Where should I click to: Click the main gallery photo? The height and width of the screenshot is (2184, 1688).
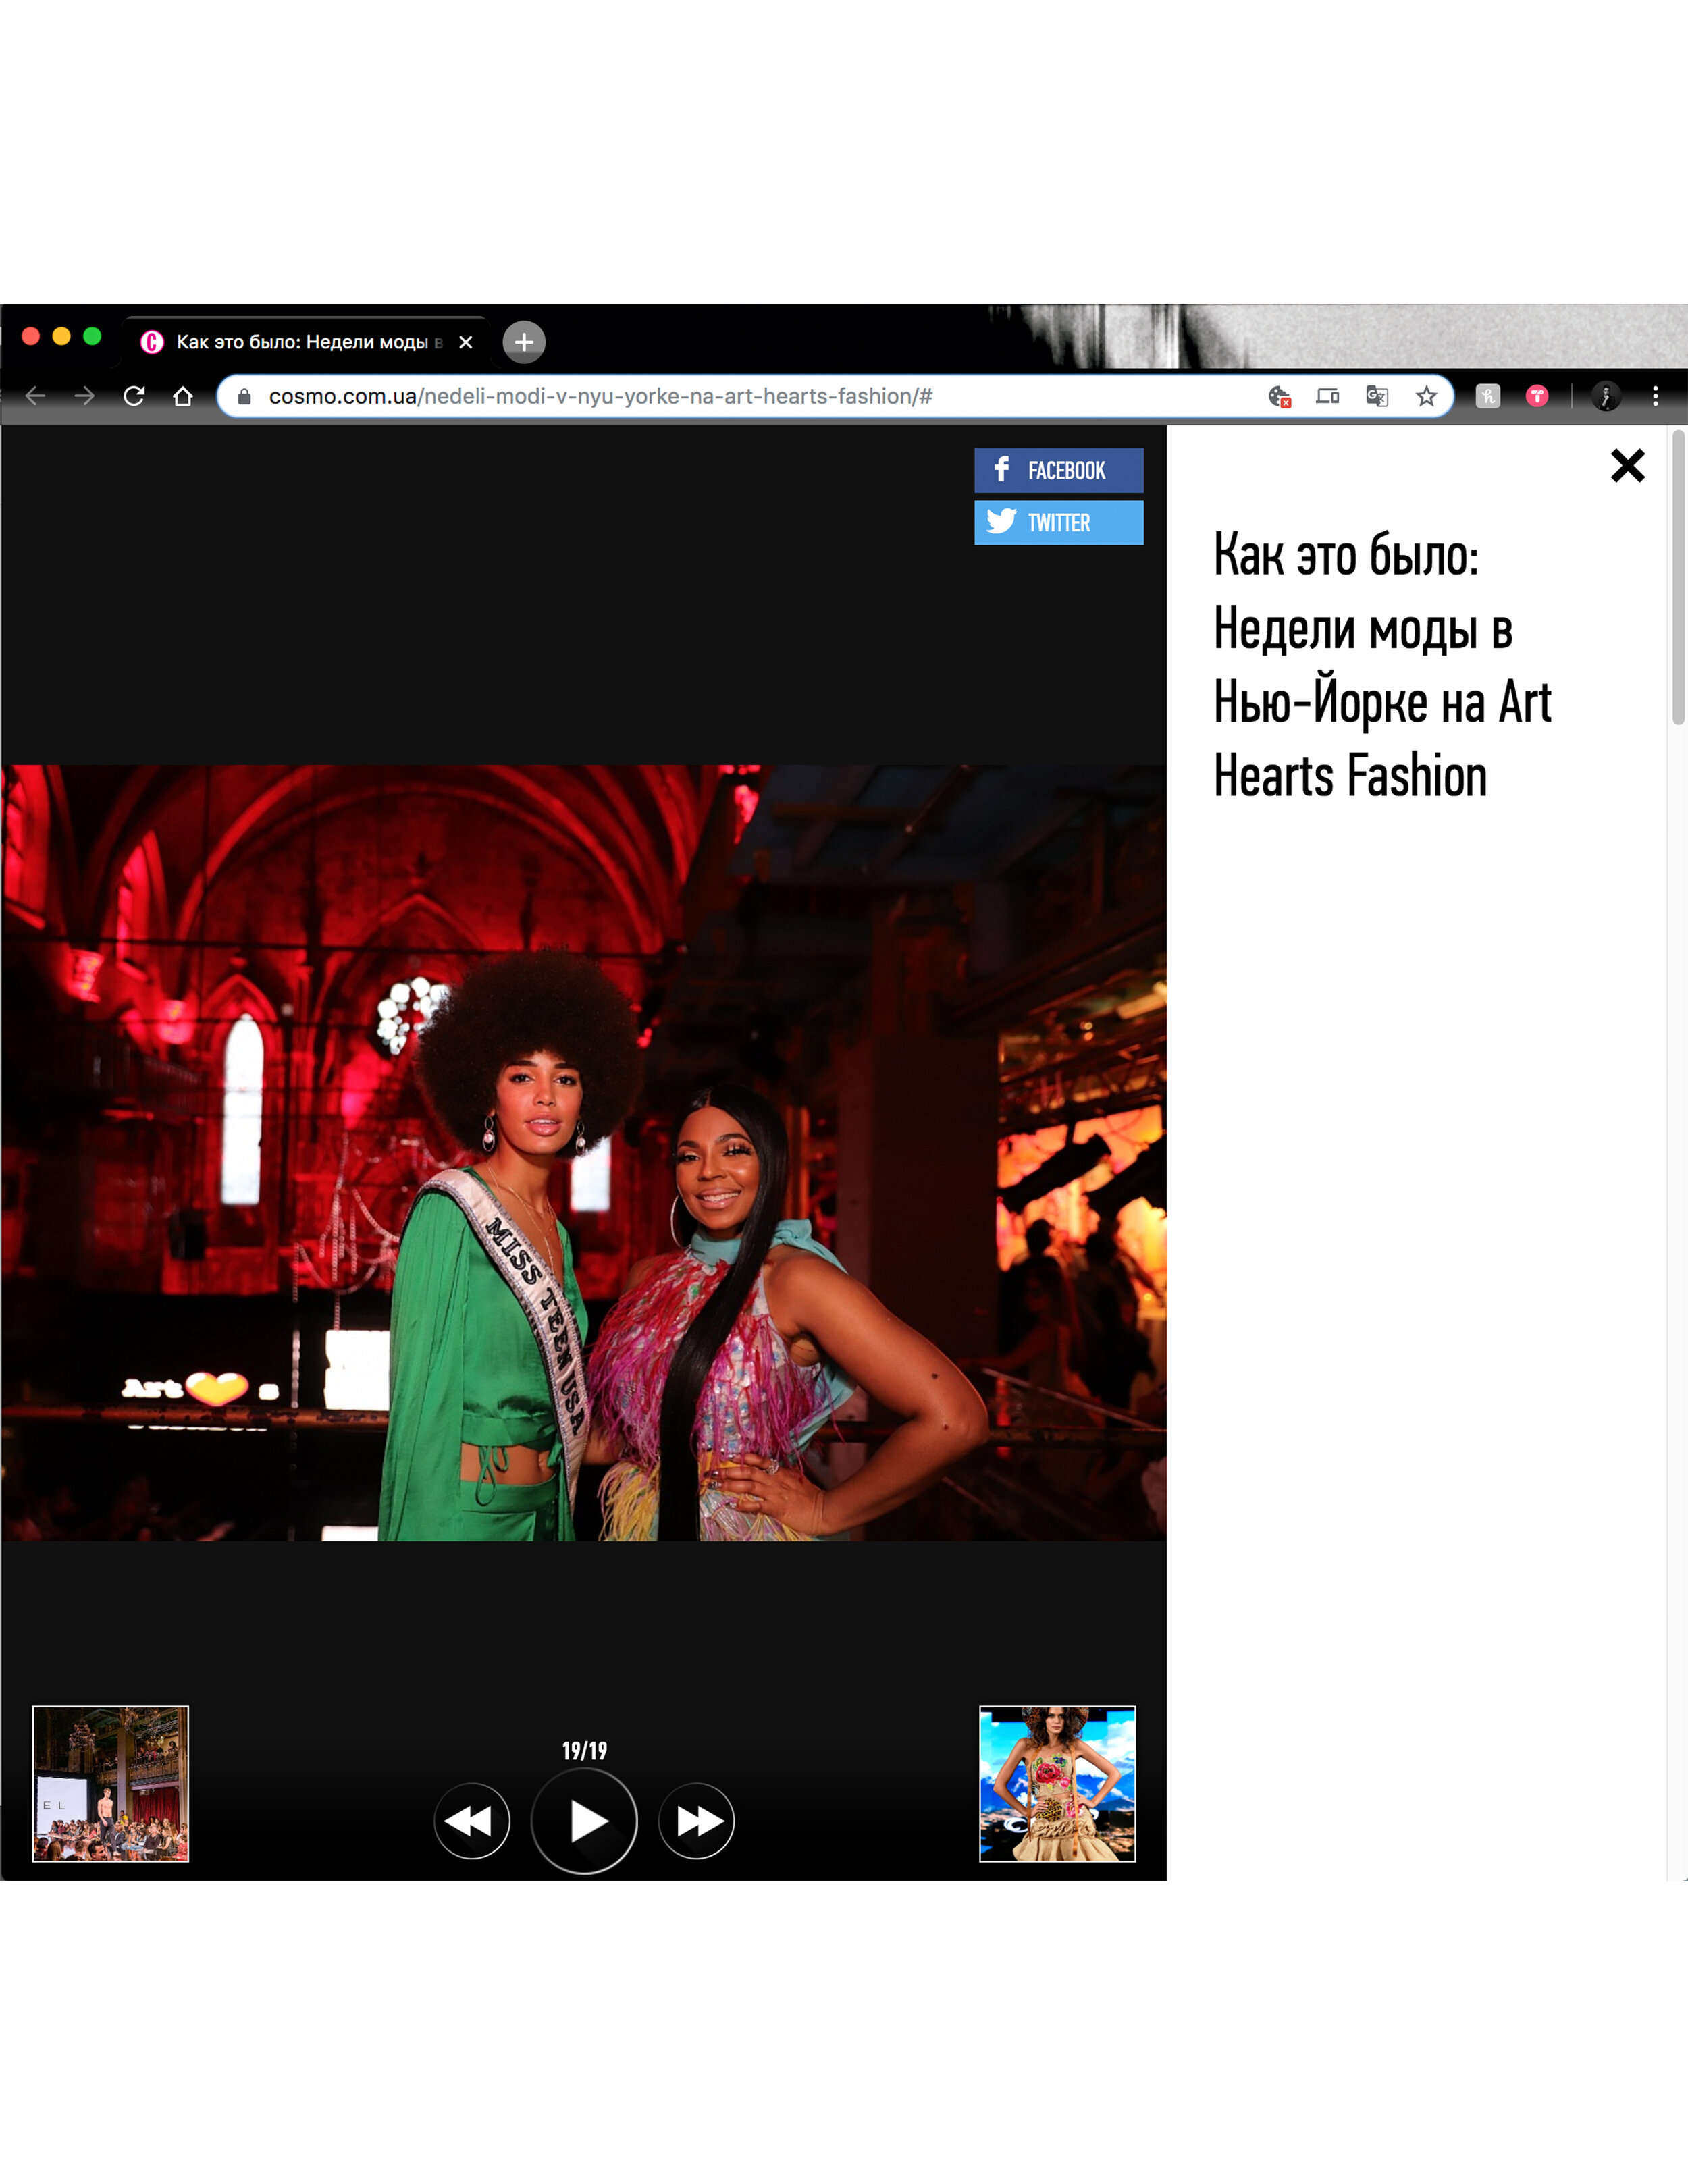click(583, 1152)
